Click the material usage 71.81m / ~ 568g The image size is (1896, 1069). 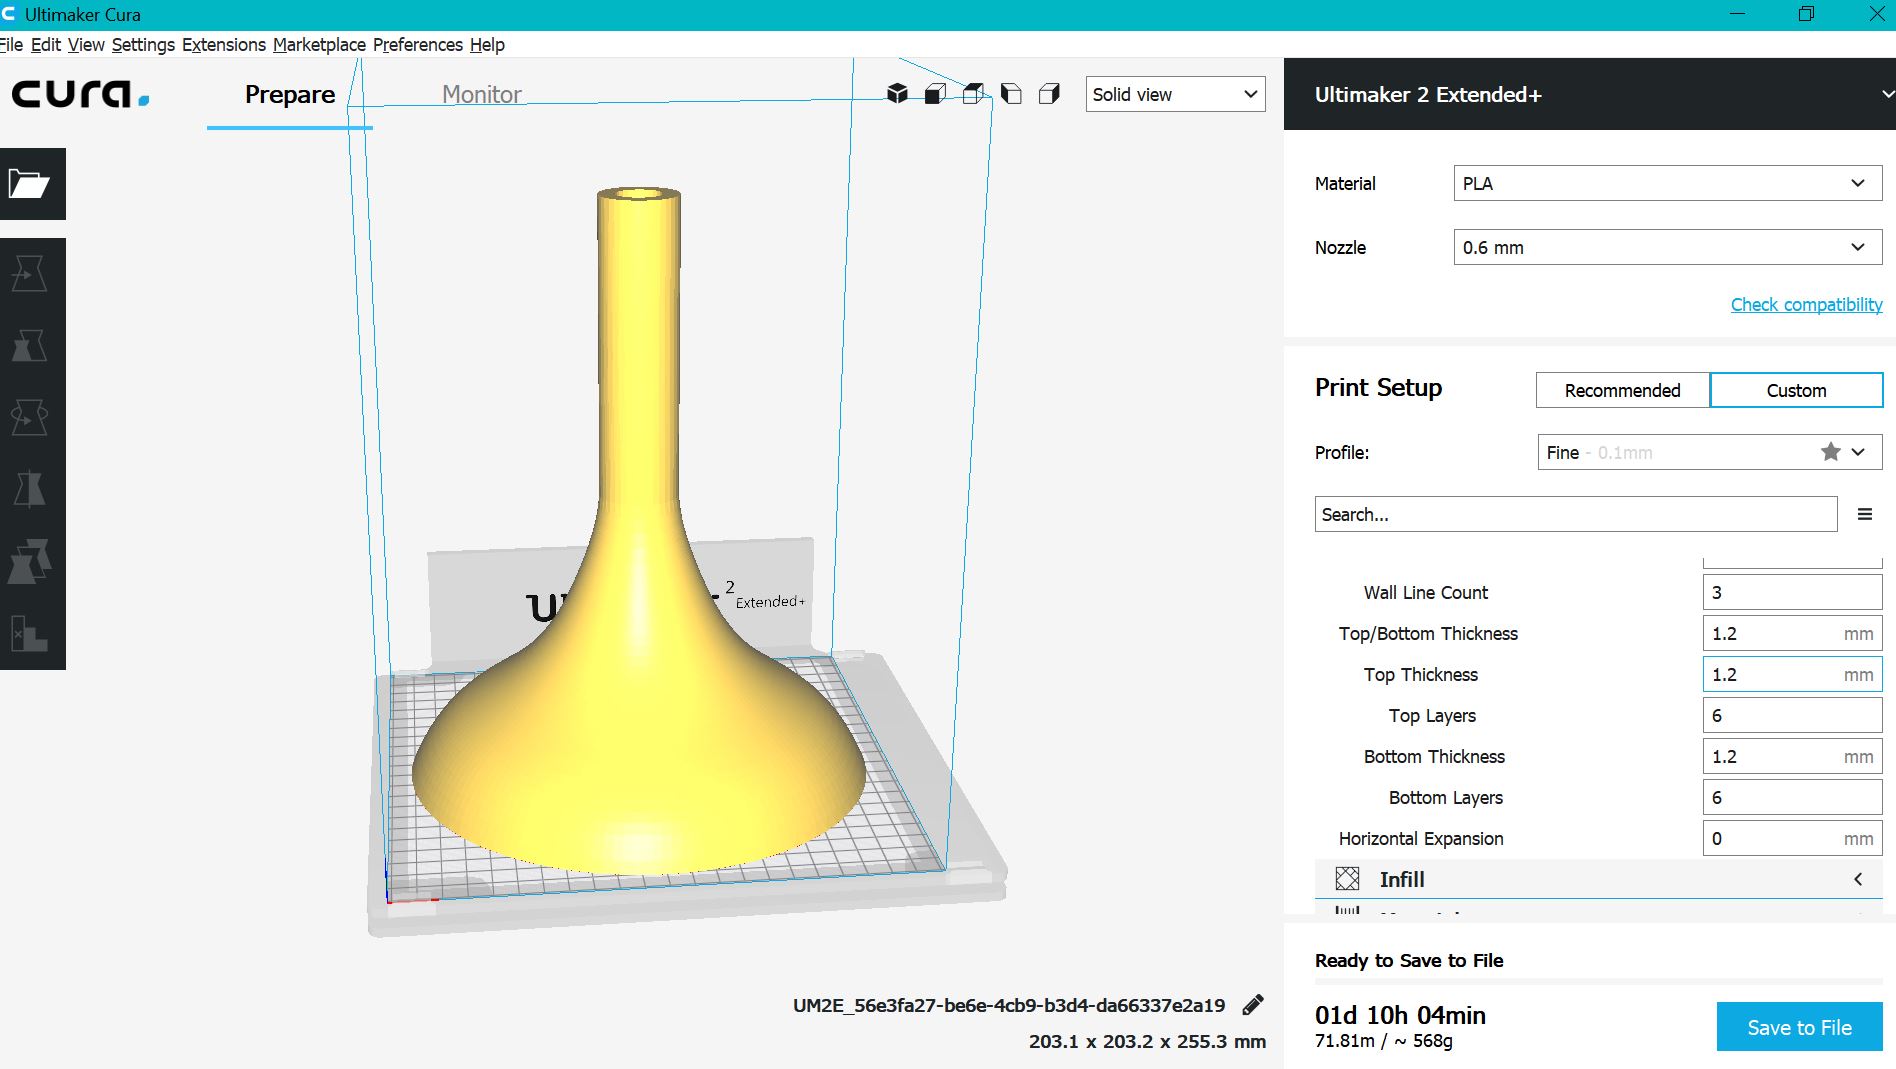pos(1384,1041)
